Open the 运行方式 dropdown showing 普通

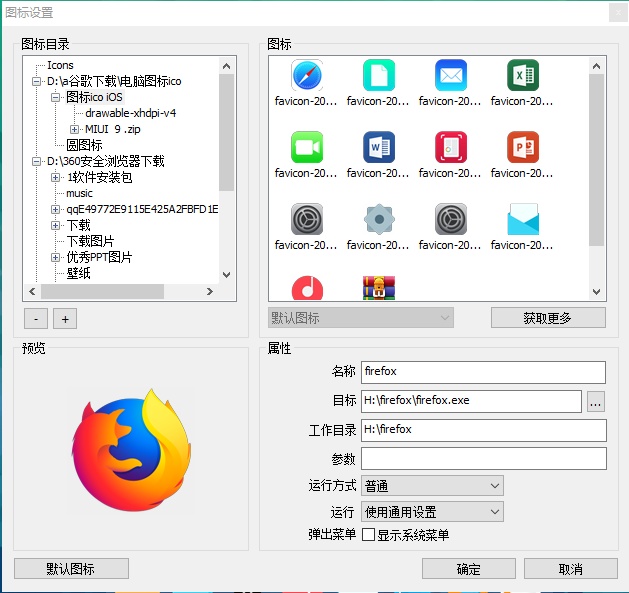432,486
